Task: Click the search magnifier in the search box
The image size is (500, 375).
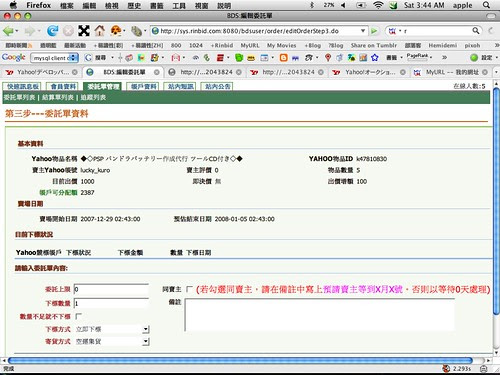Action: pos(476,31)
